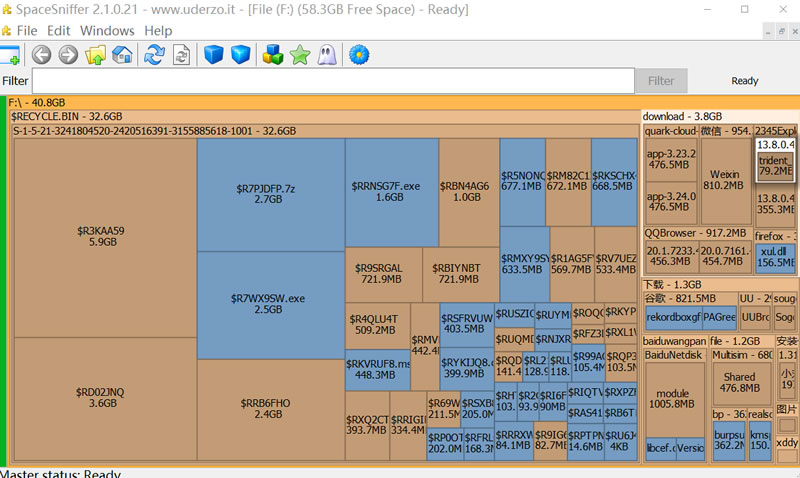The height and width of the screenshot is (478, 800).
Task: Toggle the ghost unknown space icon
Action: point(327,55)
